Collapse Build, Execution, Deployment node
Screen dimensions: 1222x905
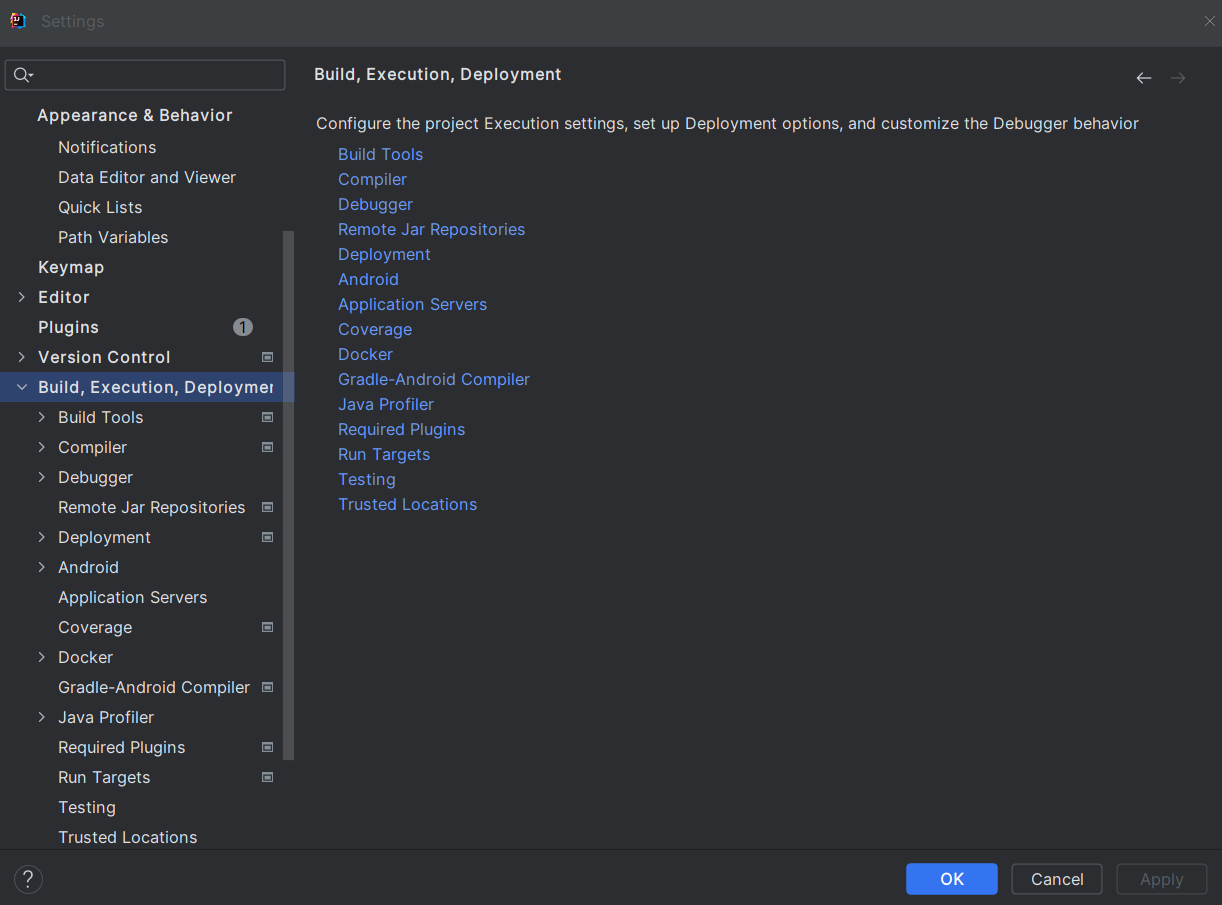point(22,387)
